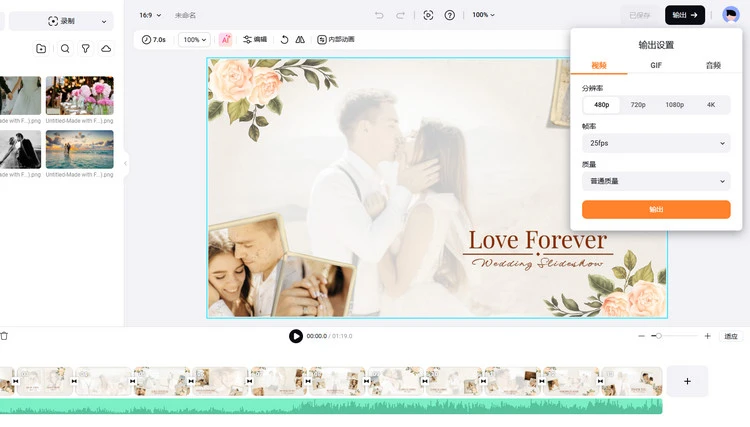
Task: Open the 普通质量 quality dropdown
Action: [656, 181]
